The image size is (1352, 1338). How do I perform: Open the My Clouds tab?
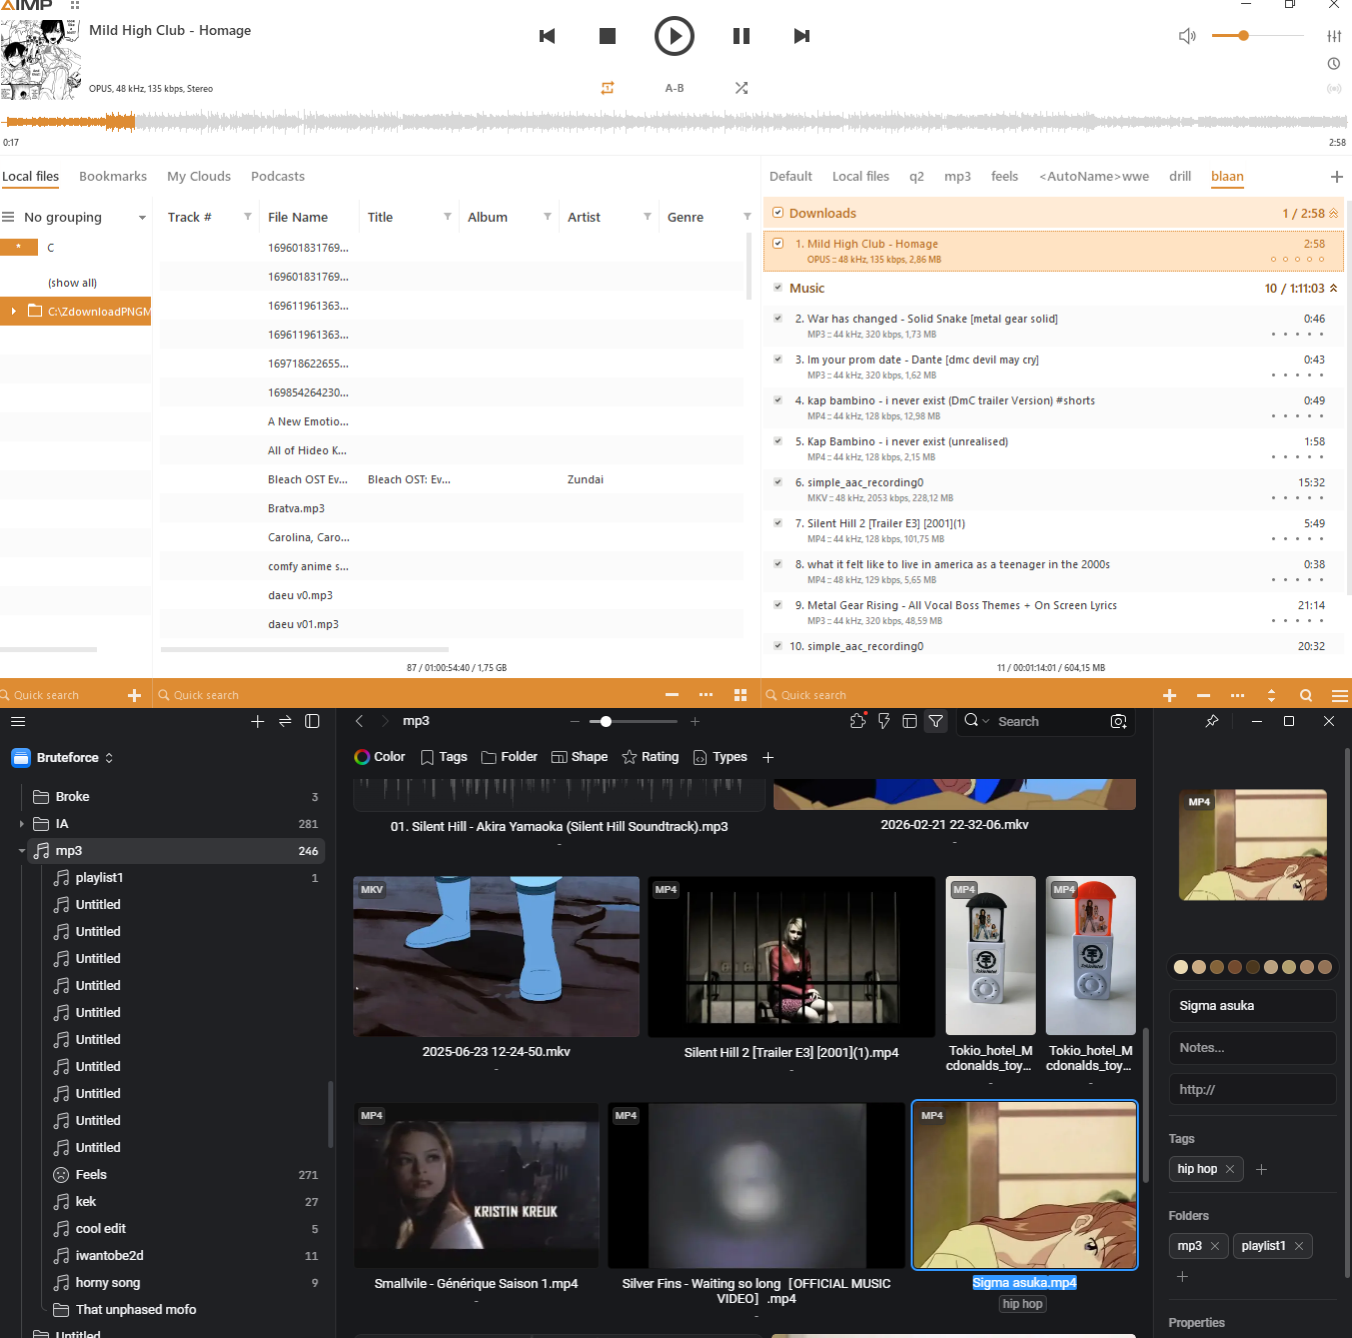[x=199, y=177]
